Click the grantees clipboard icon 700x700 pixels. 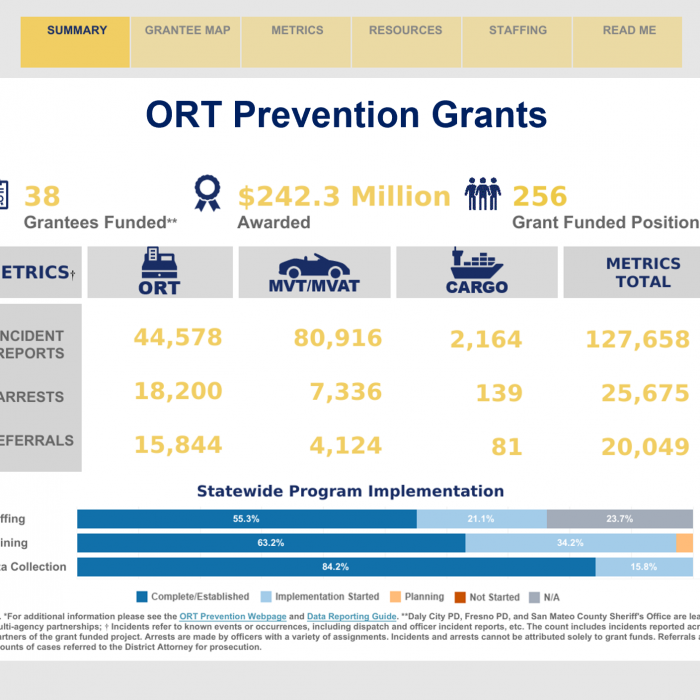point(3,194)
